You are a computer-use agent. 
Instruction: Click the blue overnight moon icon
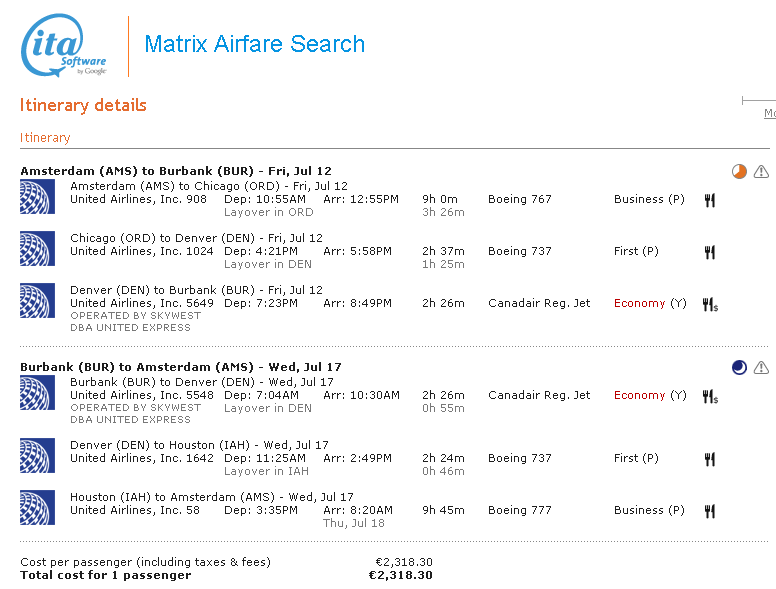[x=739, y=368]
